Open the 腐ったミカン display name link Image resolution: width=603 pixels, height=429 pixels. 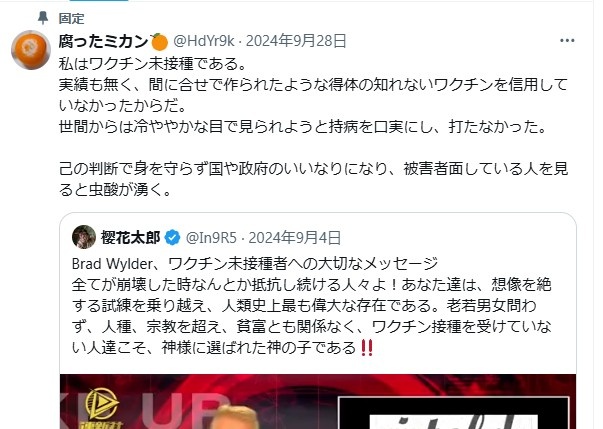[x=103, y=41]
